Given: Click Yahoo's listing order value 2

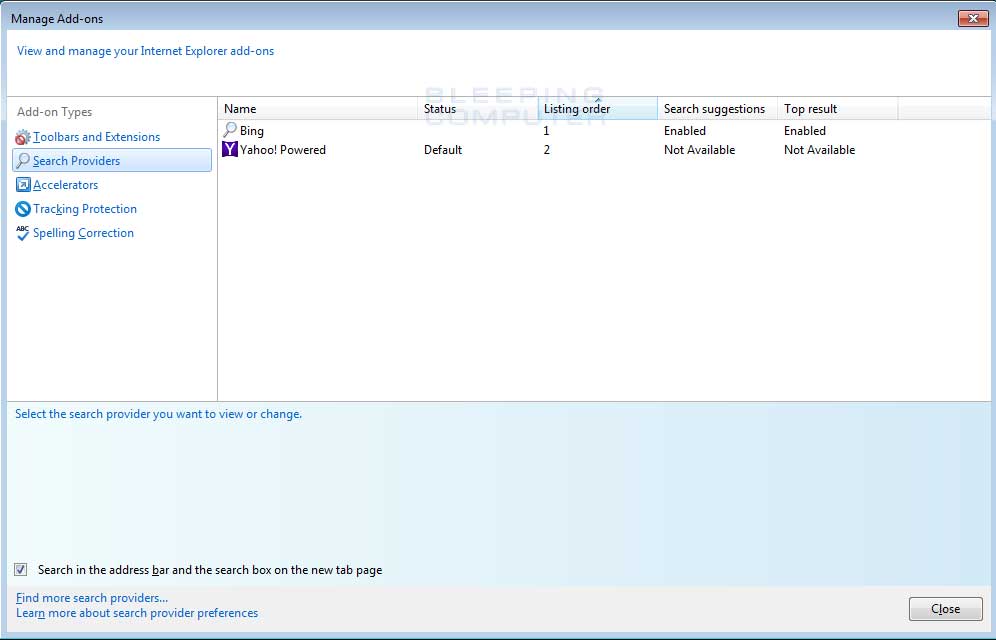Looking at the screenshot, I should click(x=546, y=150).
